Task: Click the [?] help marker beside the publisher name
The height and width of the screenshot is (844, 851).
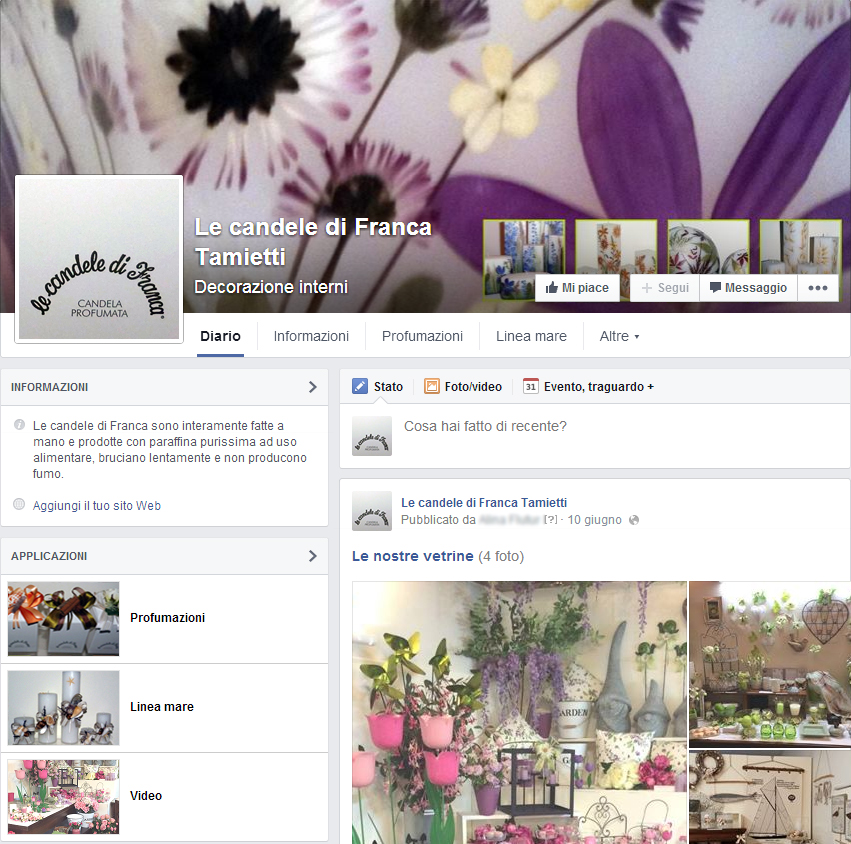Action: click(550, 519)
